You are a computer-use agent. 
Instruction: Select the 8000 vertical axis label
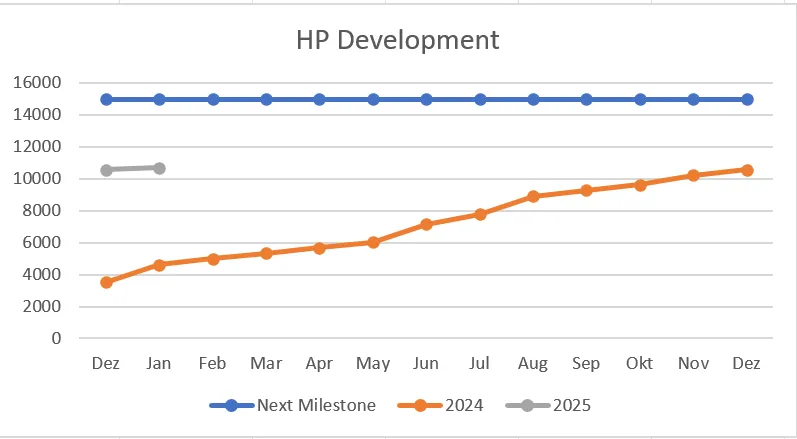[42, 210]
